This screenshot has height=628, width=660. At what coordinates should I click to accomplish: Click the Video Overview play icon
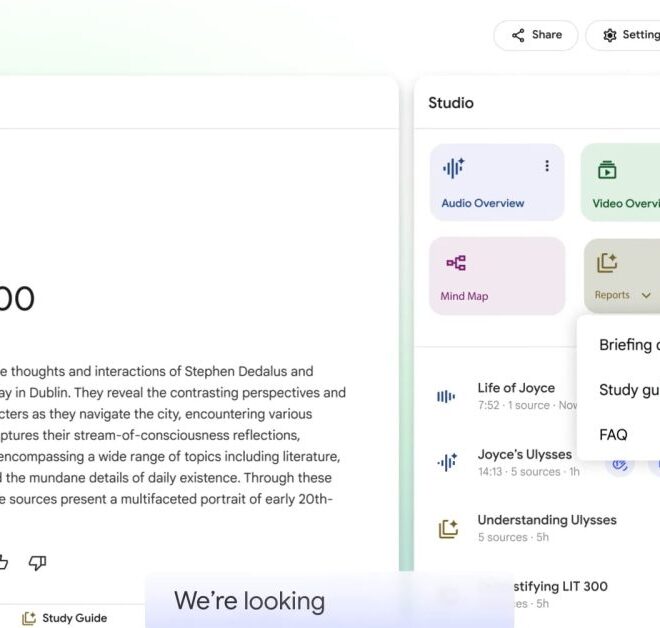(x=607, y=170)
